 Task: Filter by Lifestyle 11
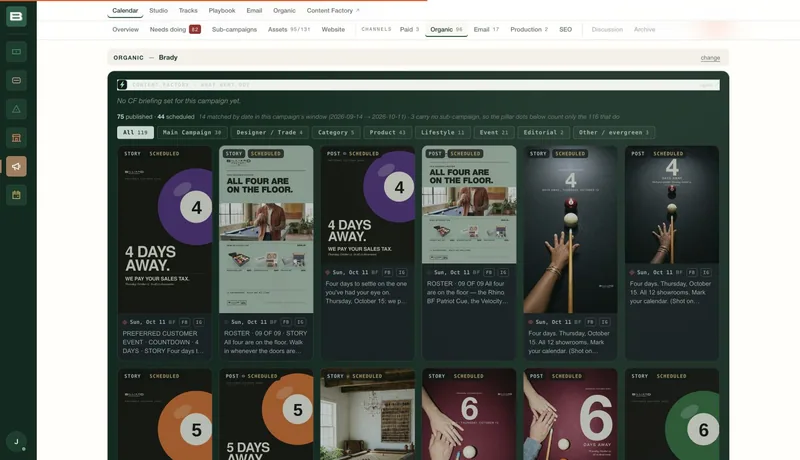pos(442,133)
